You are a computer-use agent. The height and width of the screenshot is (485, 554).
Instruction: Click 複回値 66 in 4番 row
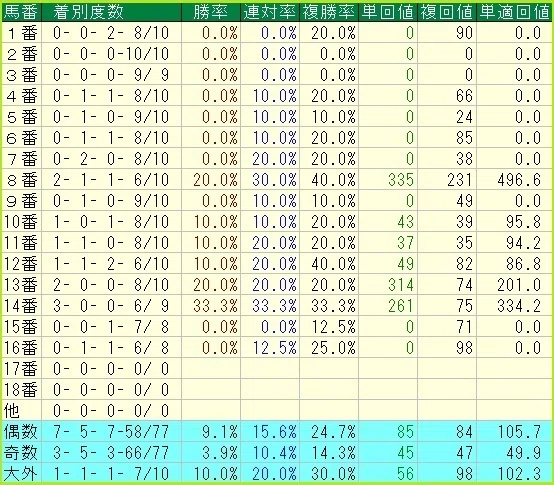[464, 96]
